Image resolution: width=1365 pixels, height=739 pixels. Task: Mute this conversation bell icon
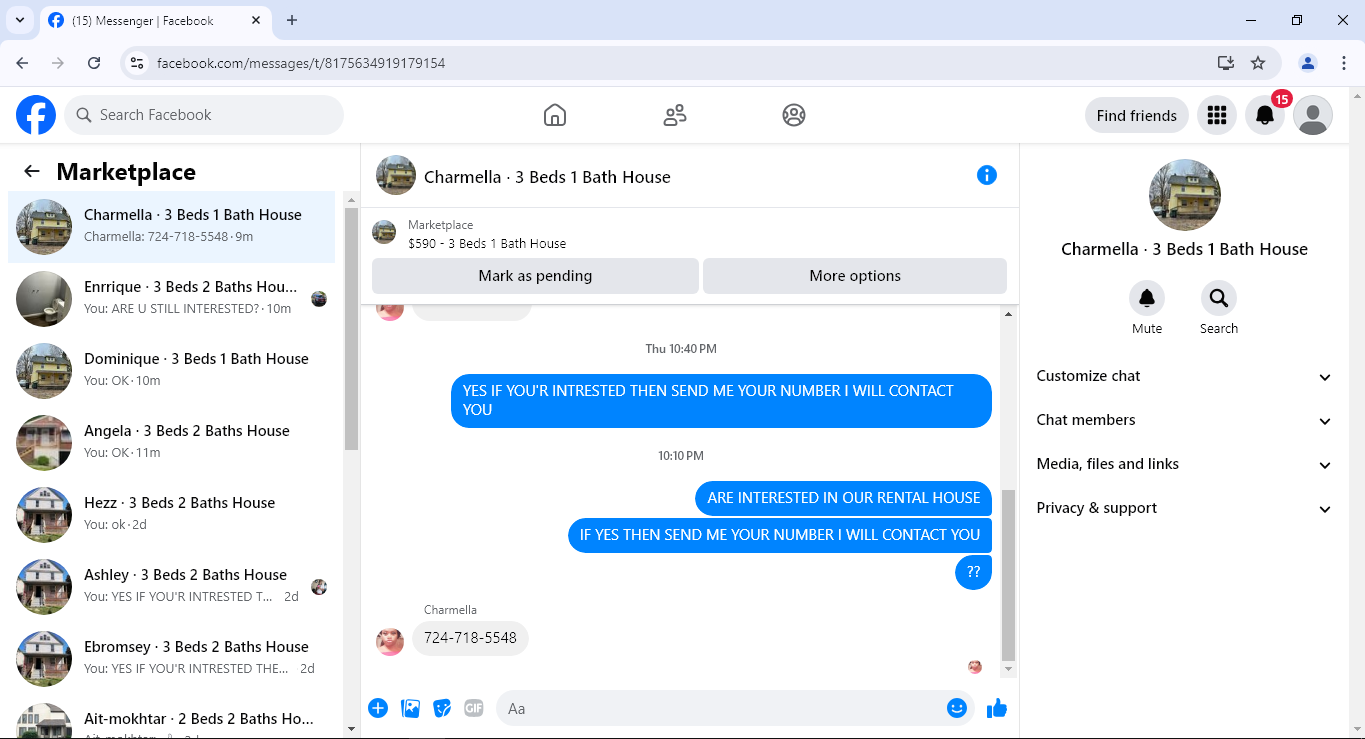(1147, 298)
